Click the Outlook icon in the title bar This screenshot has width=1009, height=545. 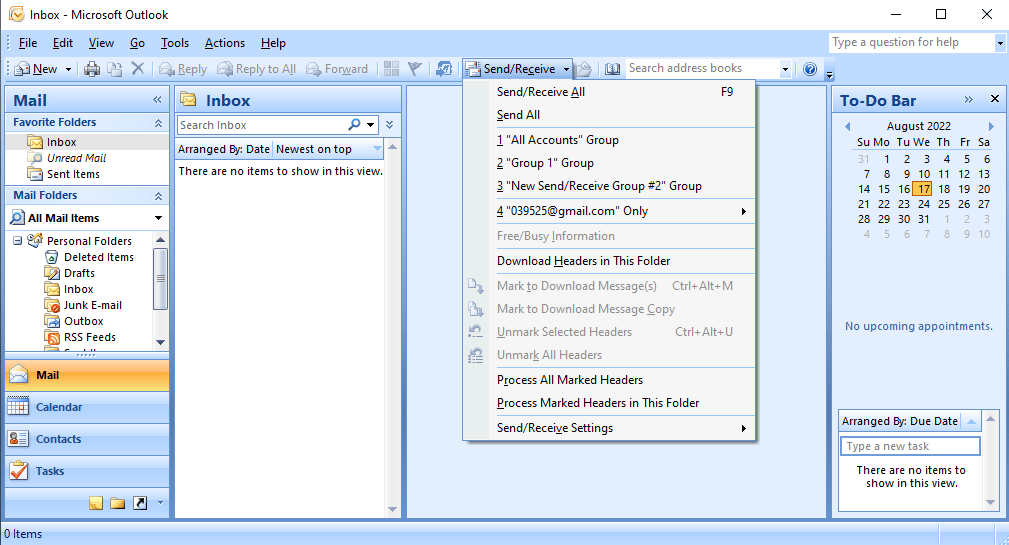(x=17, y=14)
